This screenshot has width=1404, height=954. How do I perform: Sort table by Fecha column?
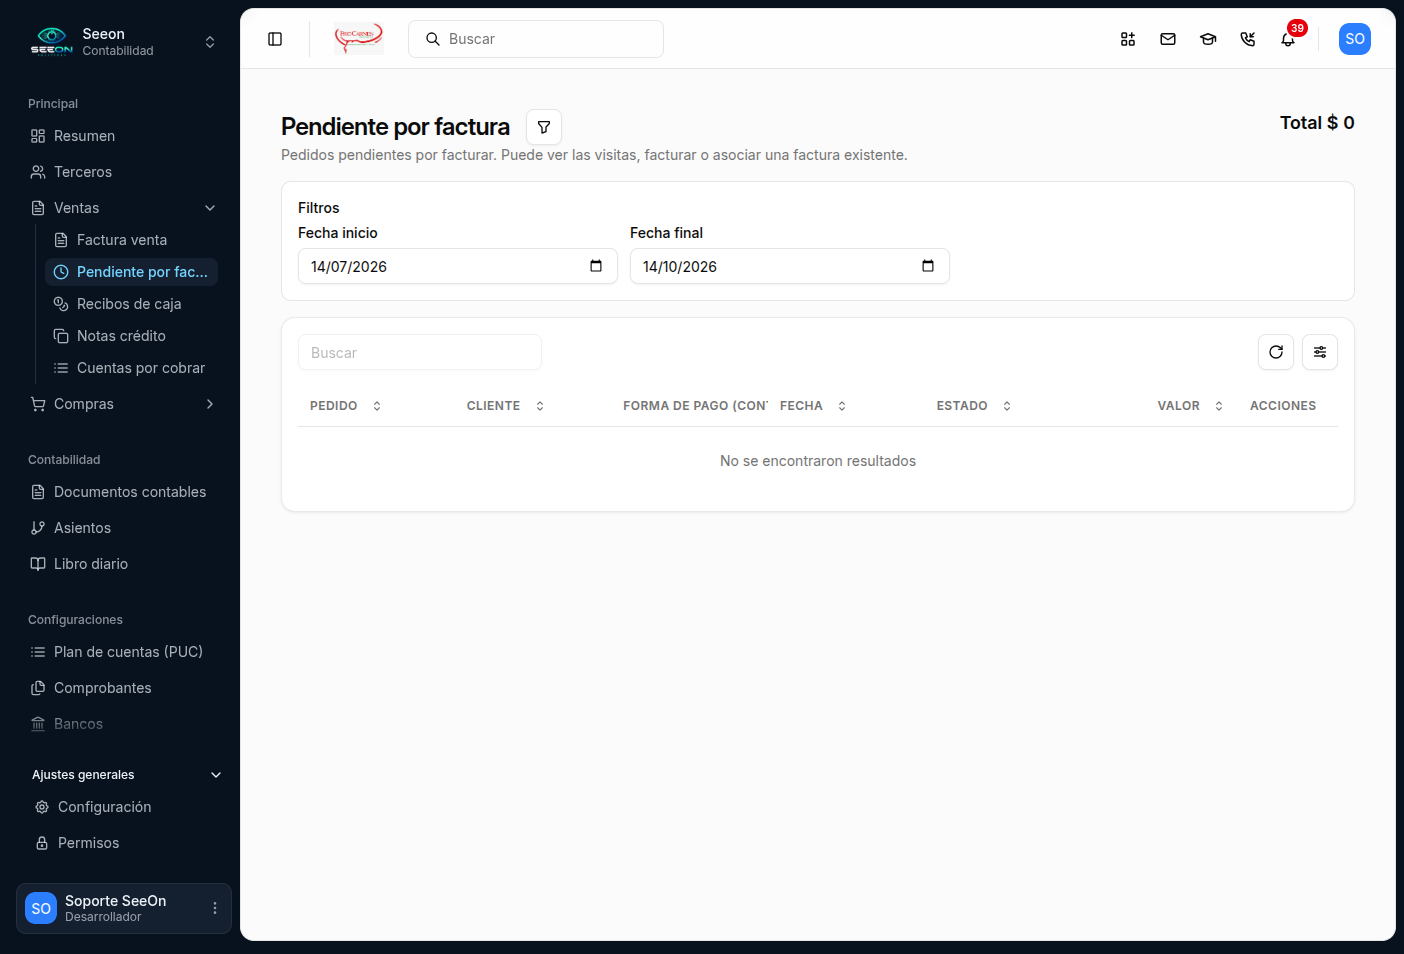813,406
